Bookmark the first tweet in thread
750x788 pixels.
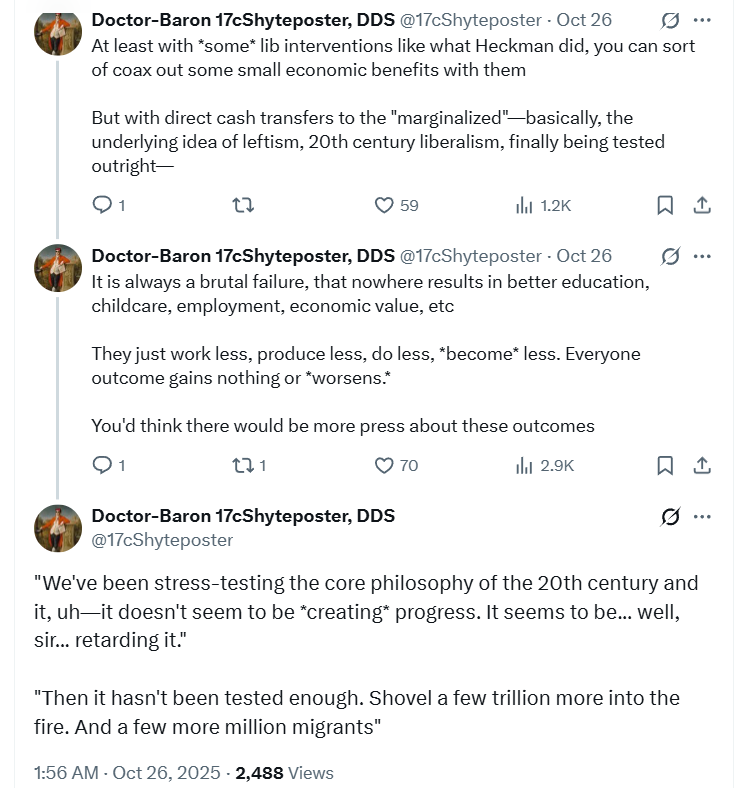(x=665, y=205)
